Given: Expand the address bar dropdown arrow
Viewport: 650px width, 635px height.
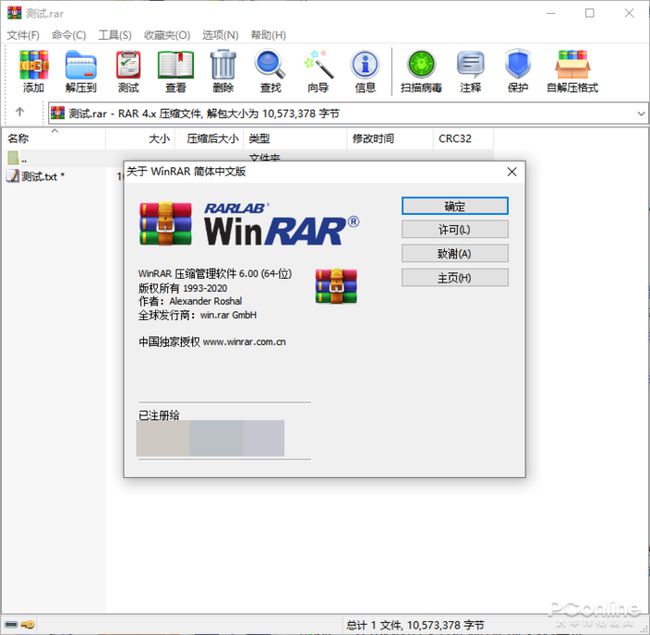Looking at the screenshot, I should 641,113.
